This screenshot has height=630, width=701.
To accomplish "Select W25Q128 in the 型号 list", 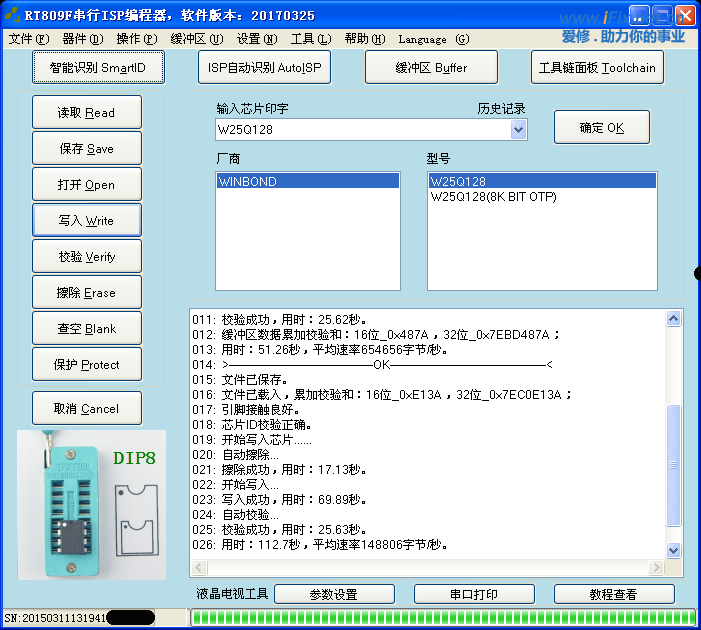I will pyautogui.click(x=542, y=181).
